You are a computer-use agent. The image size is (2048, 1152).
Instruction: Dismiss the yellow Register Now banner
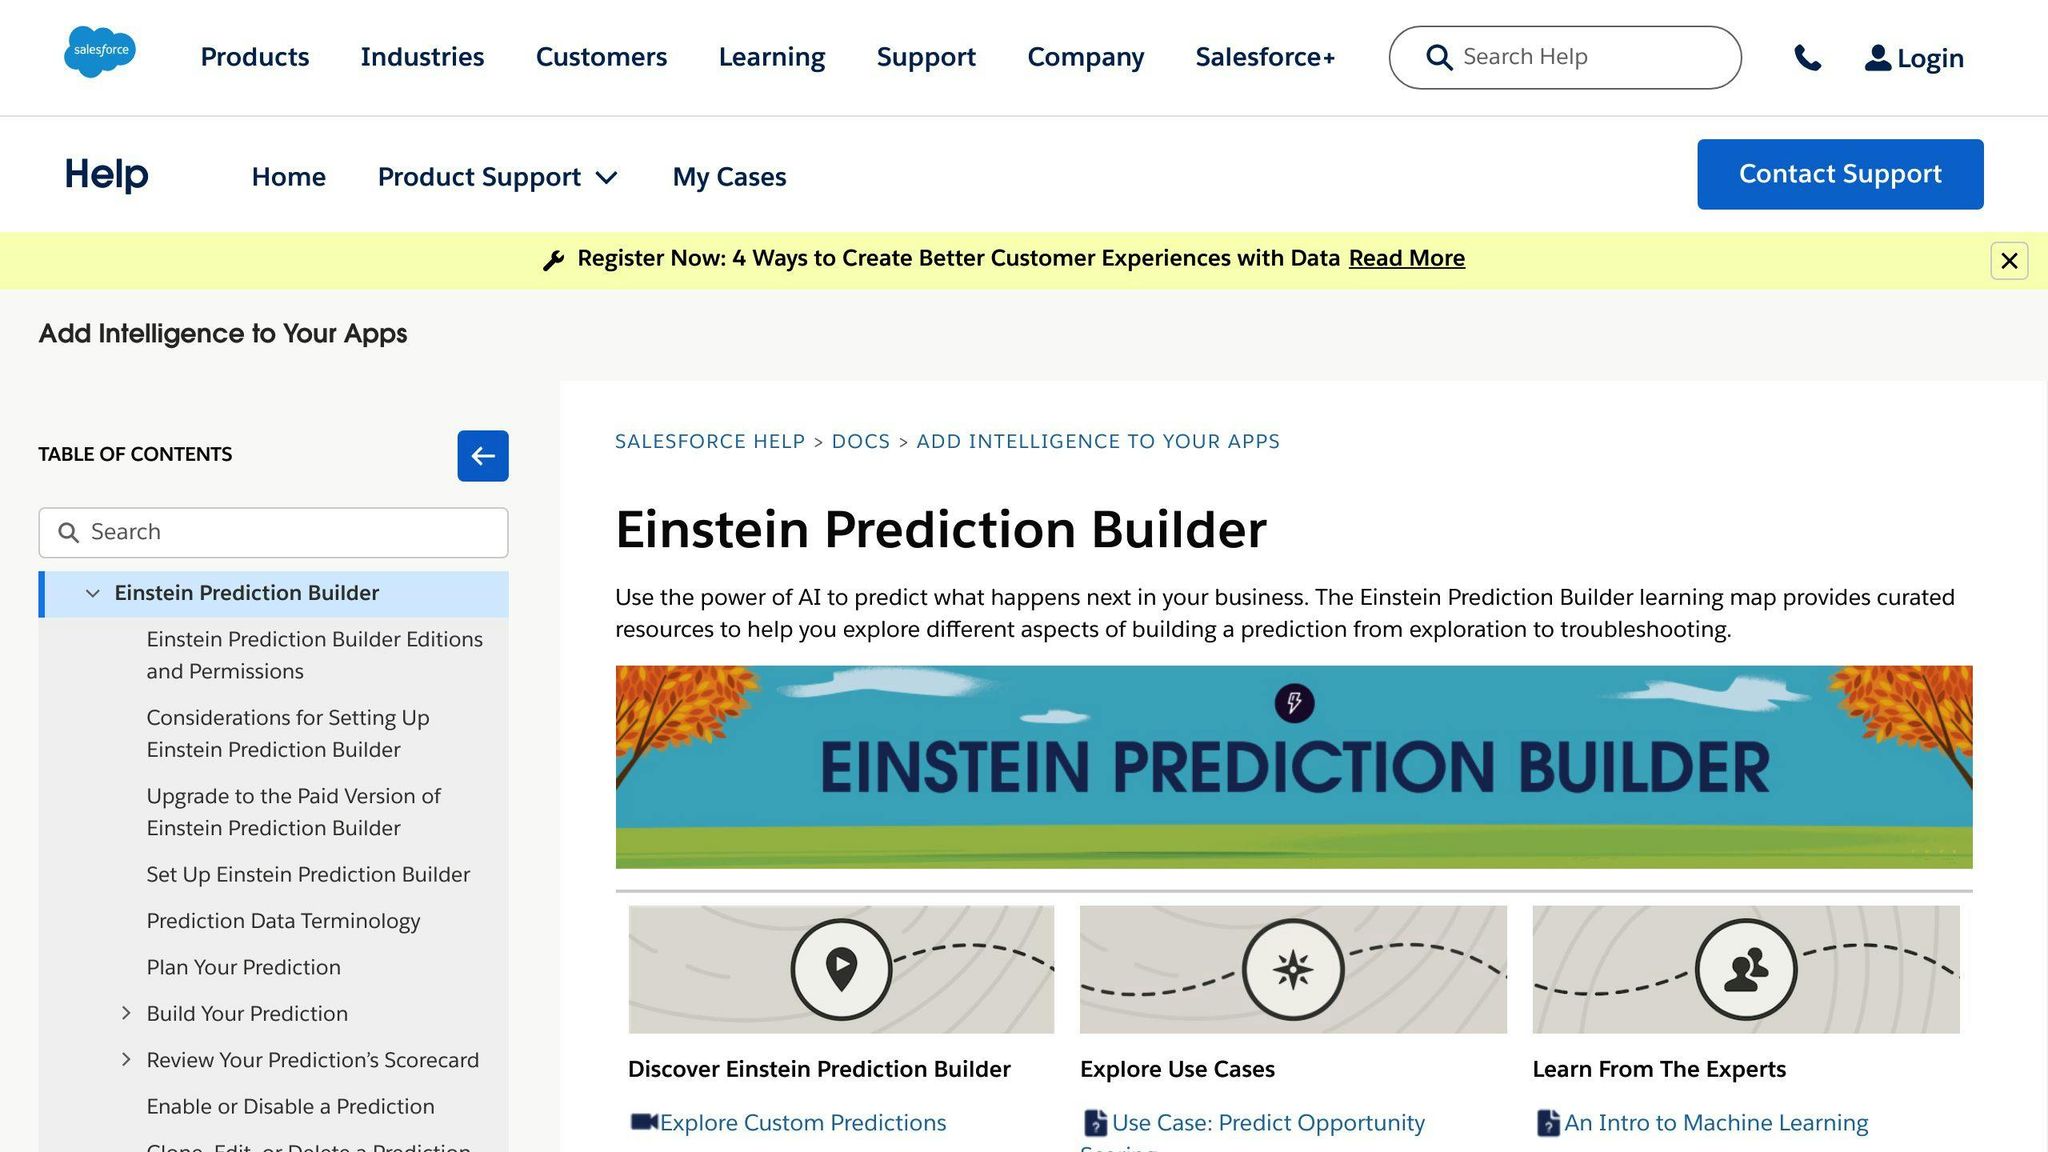click(x=2009, y=261)
